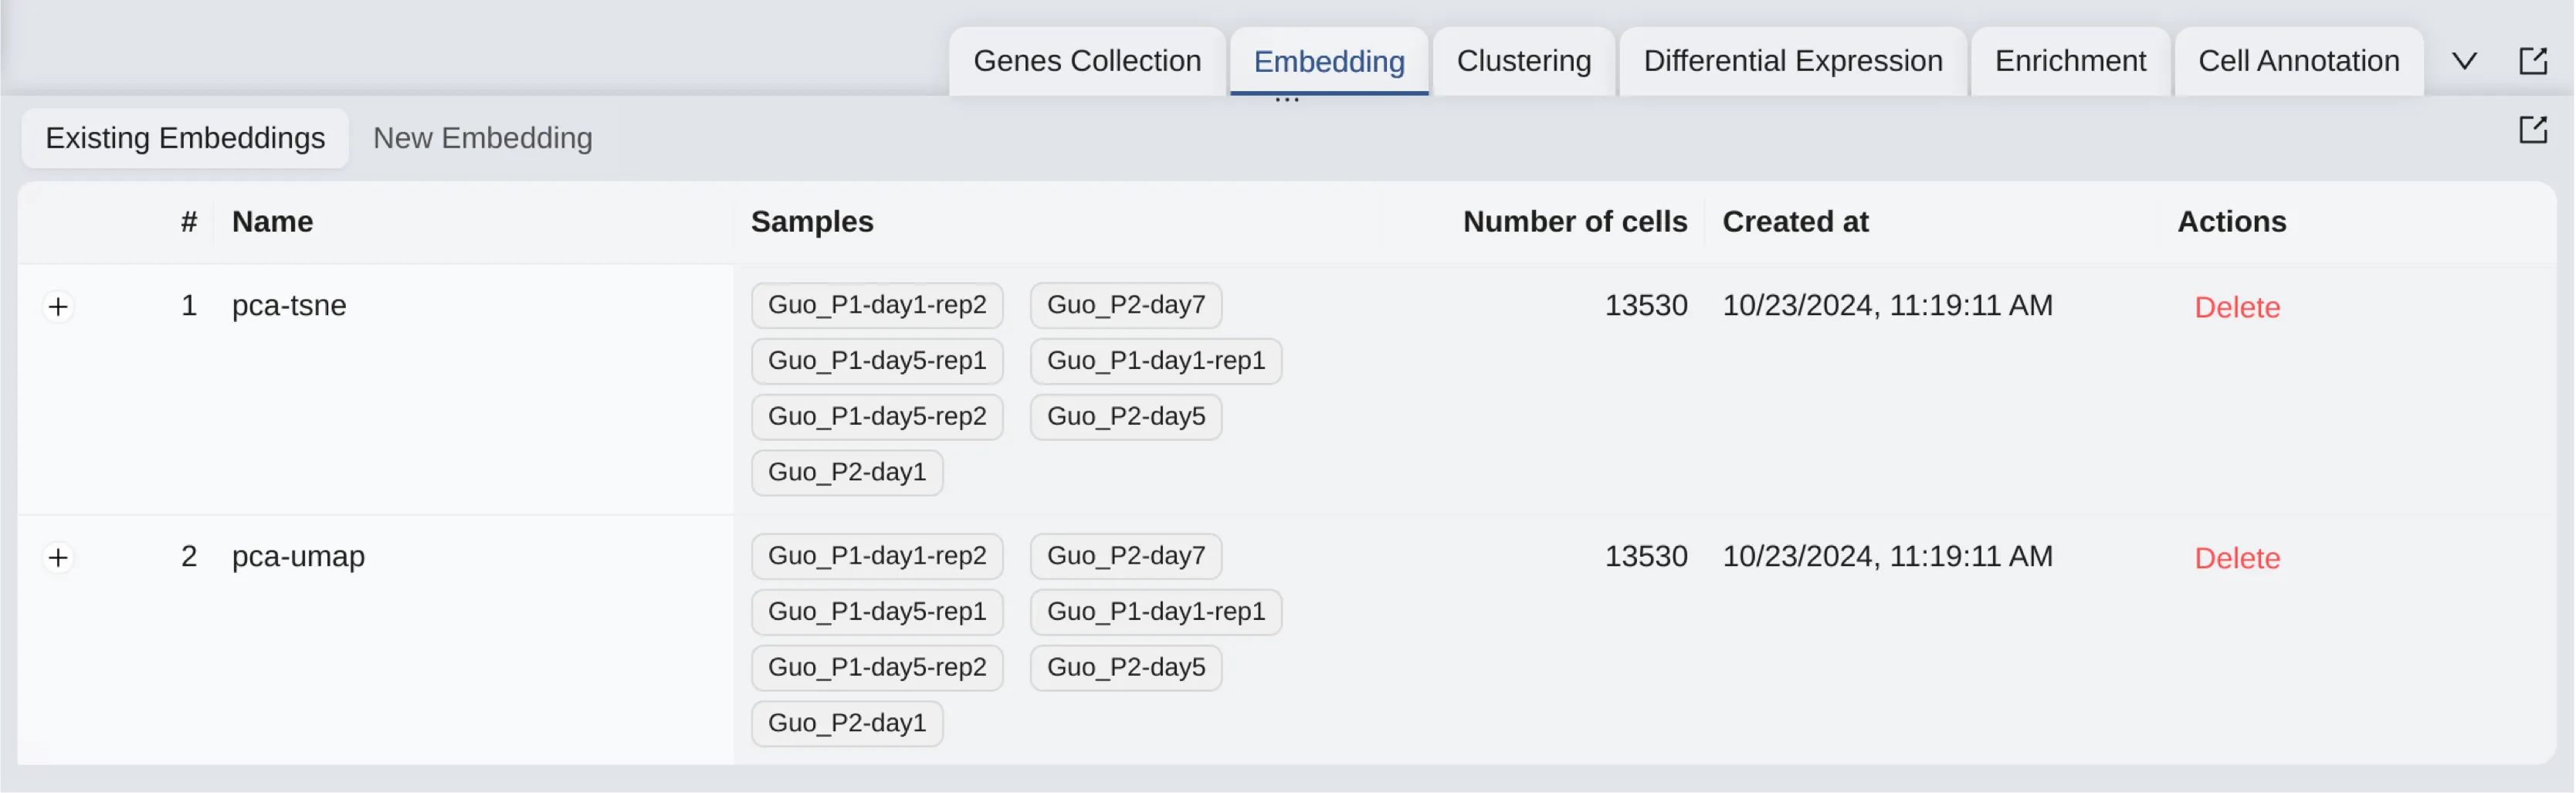Open the pop-out icon beside tab chevron
This screenshot has height=793, width=2576.
(2532, 61)
